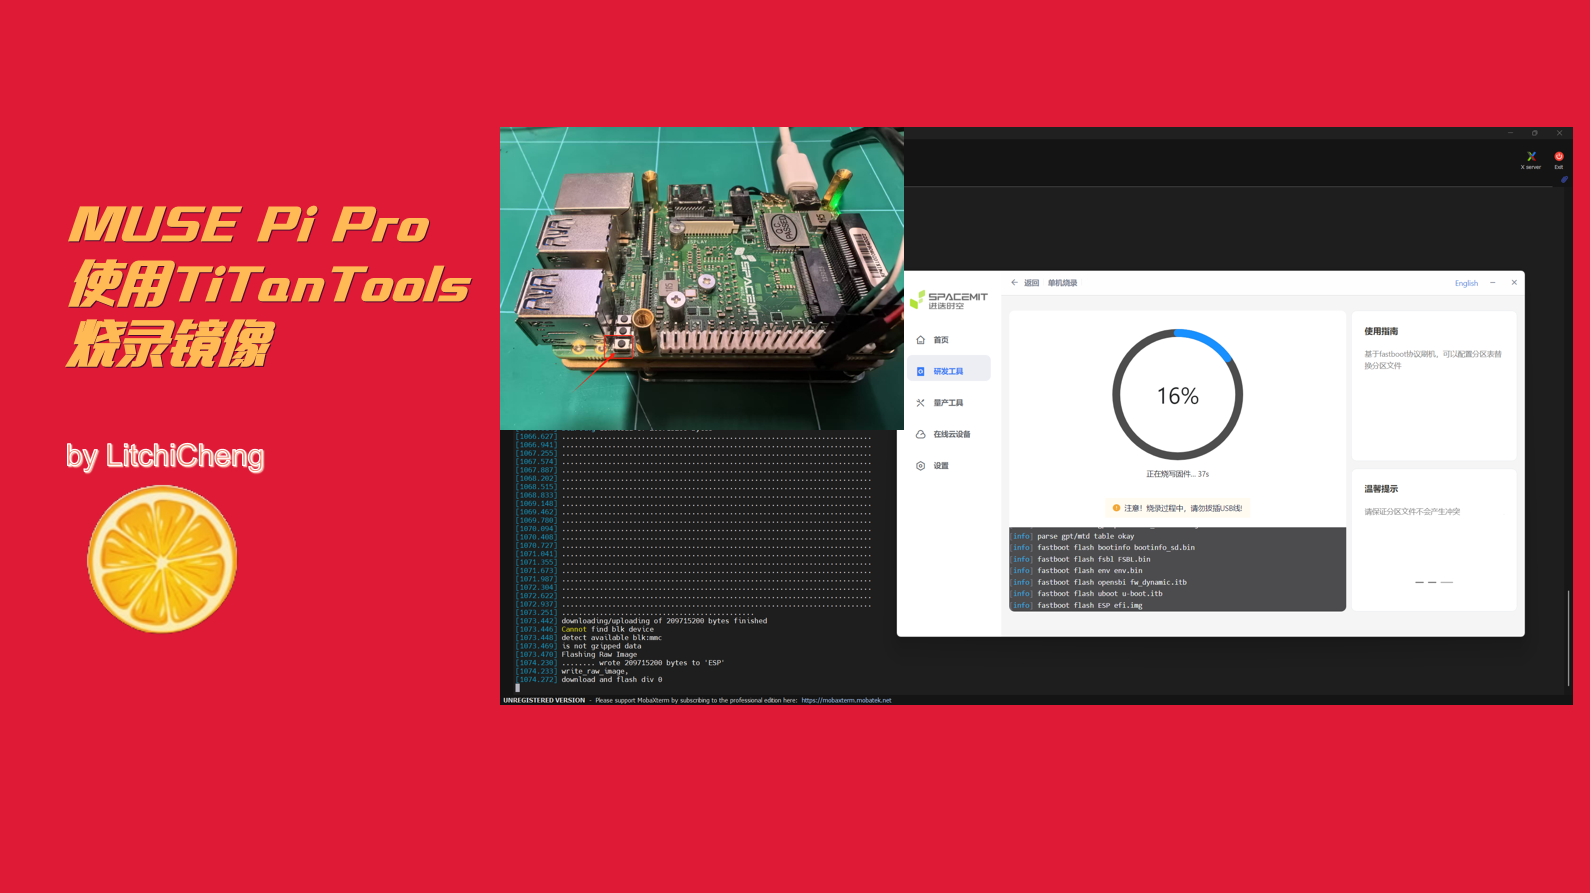
Task: Click the 单机烧录 breadcrumb text
Action: 1062,283
